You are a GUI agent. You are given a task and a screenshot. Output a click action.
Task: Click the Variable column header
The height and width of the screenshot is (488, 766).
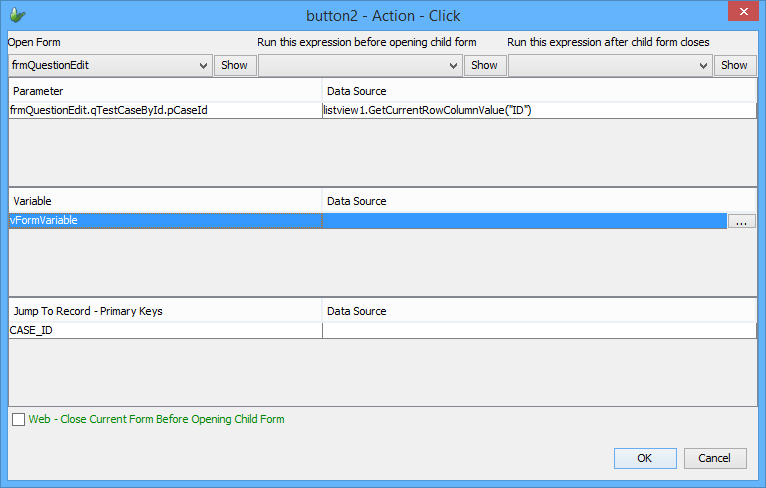[x=165, y=201]
